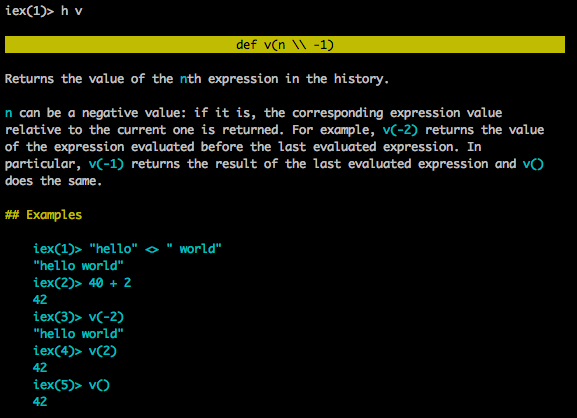The height and width of the screenshot is (418, 577).
Task: Click the '42' result under iex(2)
Action: click(40, 300)
